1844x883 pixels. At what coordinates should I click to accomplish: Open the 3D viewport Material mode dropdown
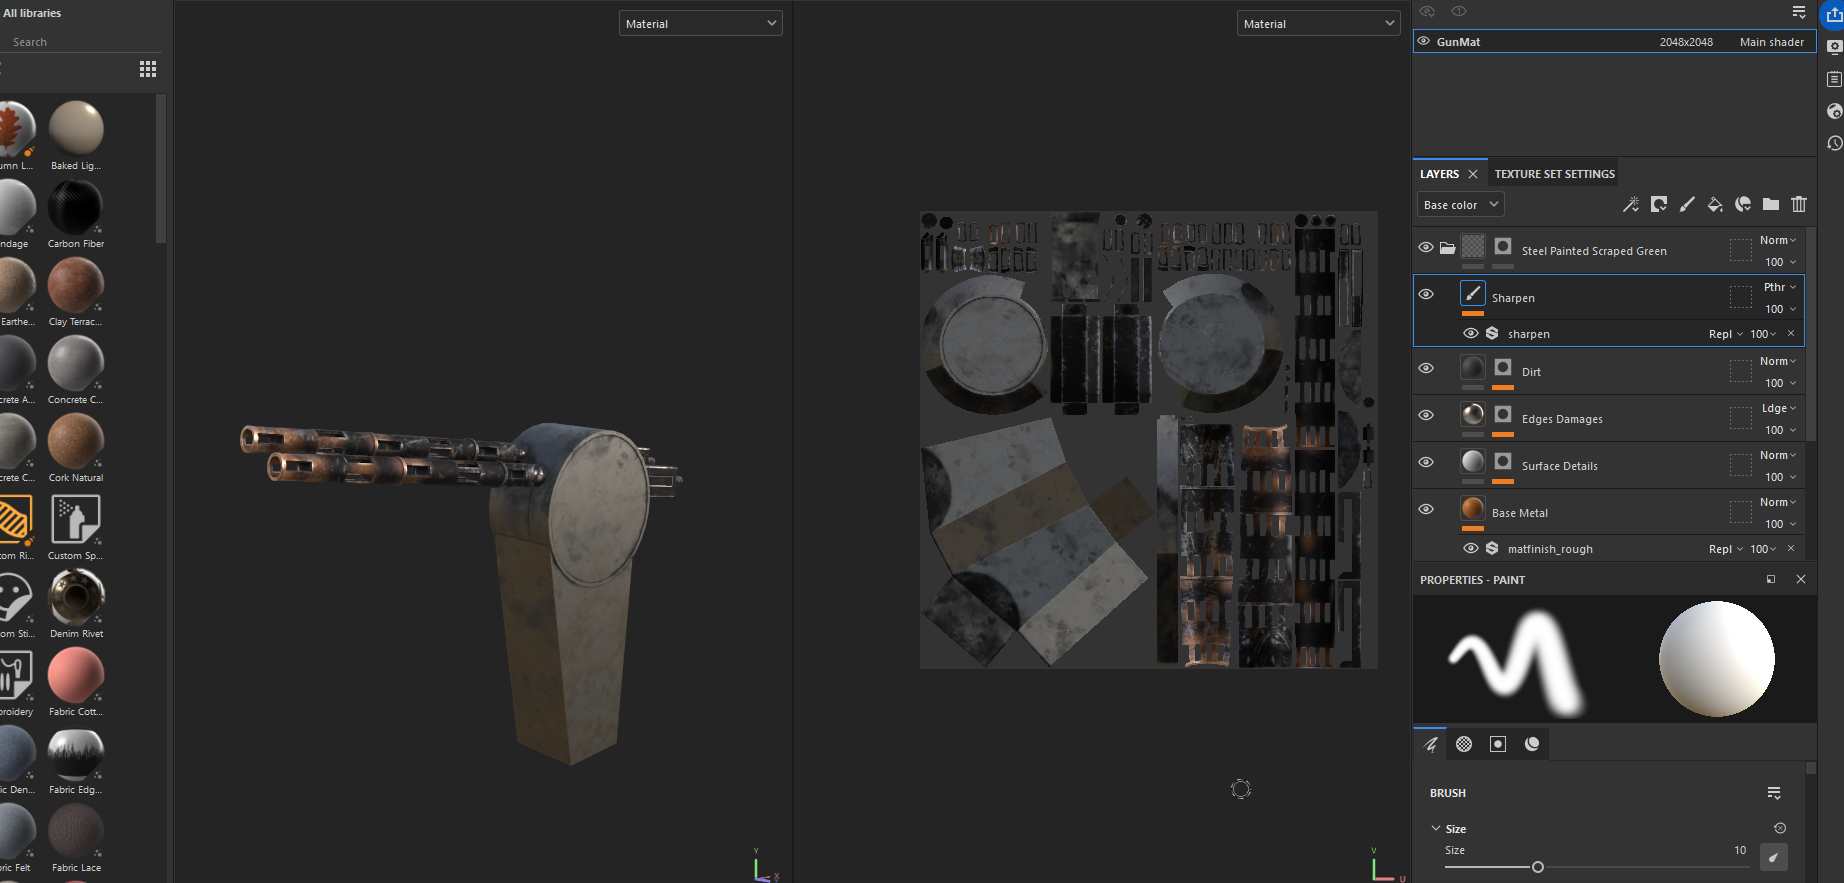(700, 24)
